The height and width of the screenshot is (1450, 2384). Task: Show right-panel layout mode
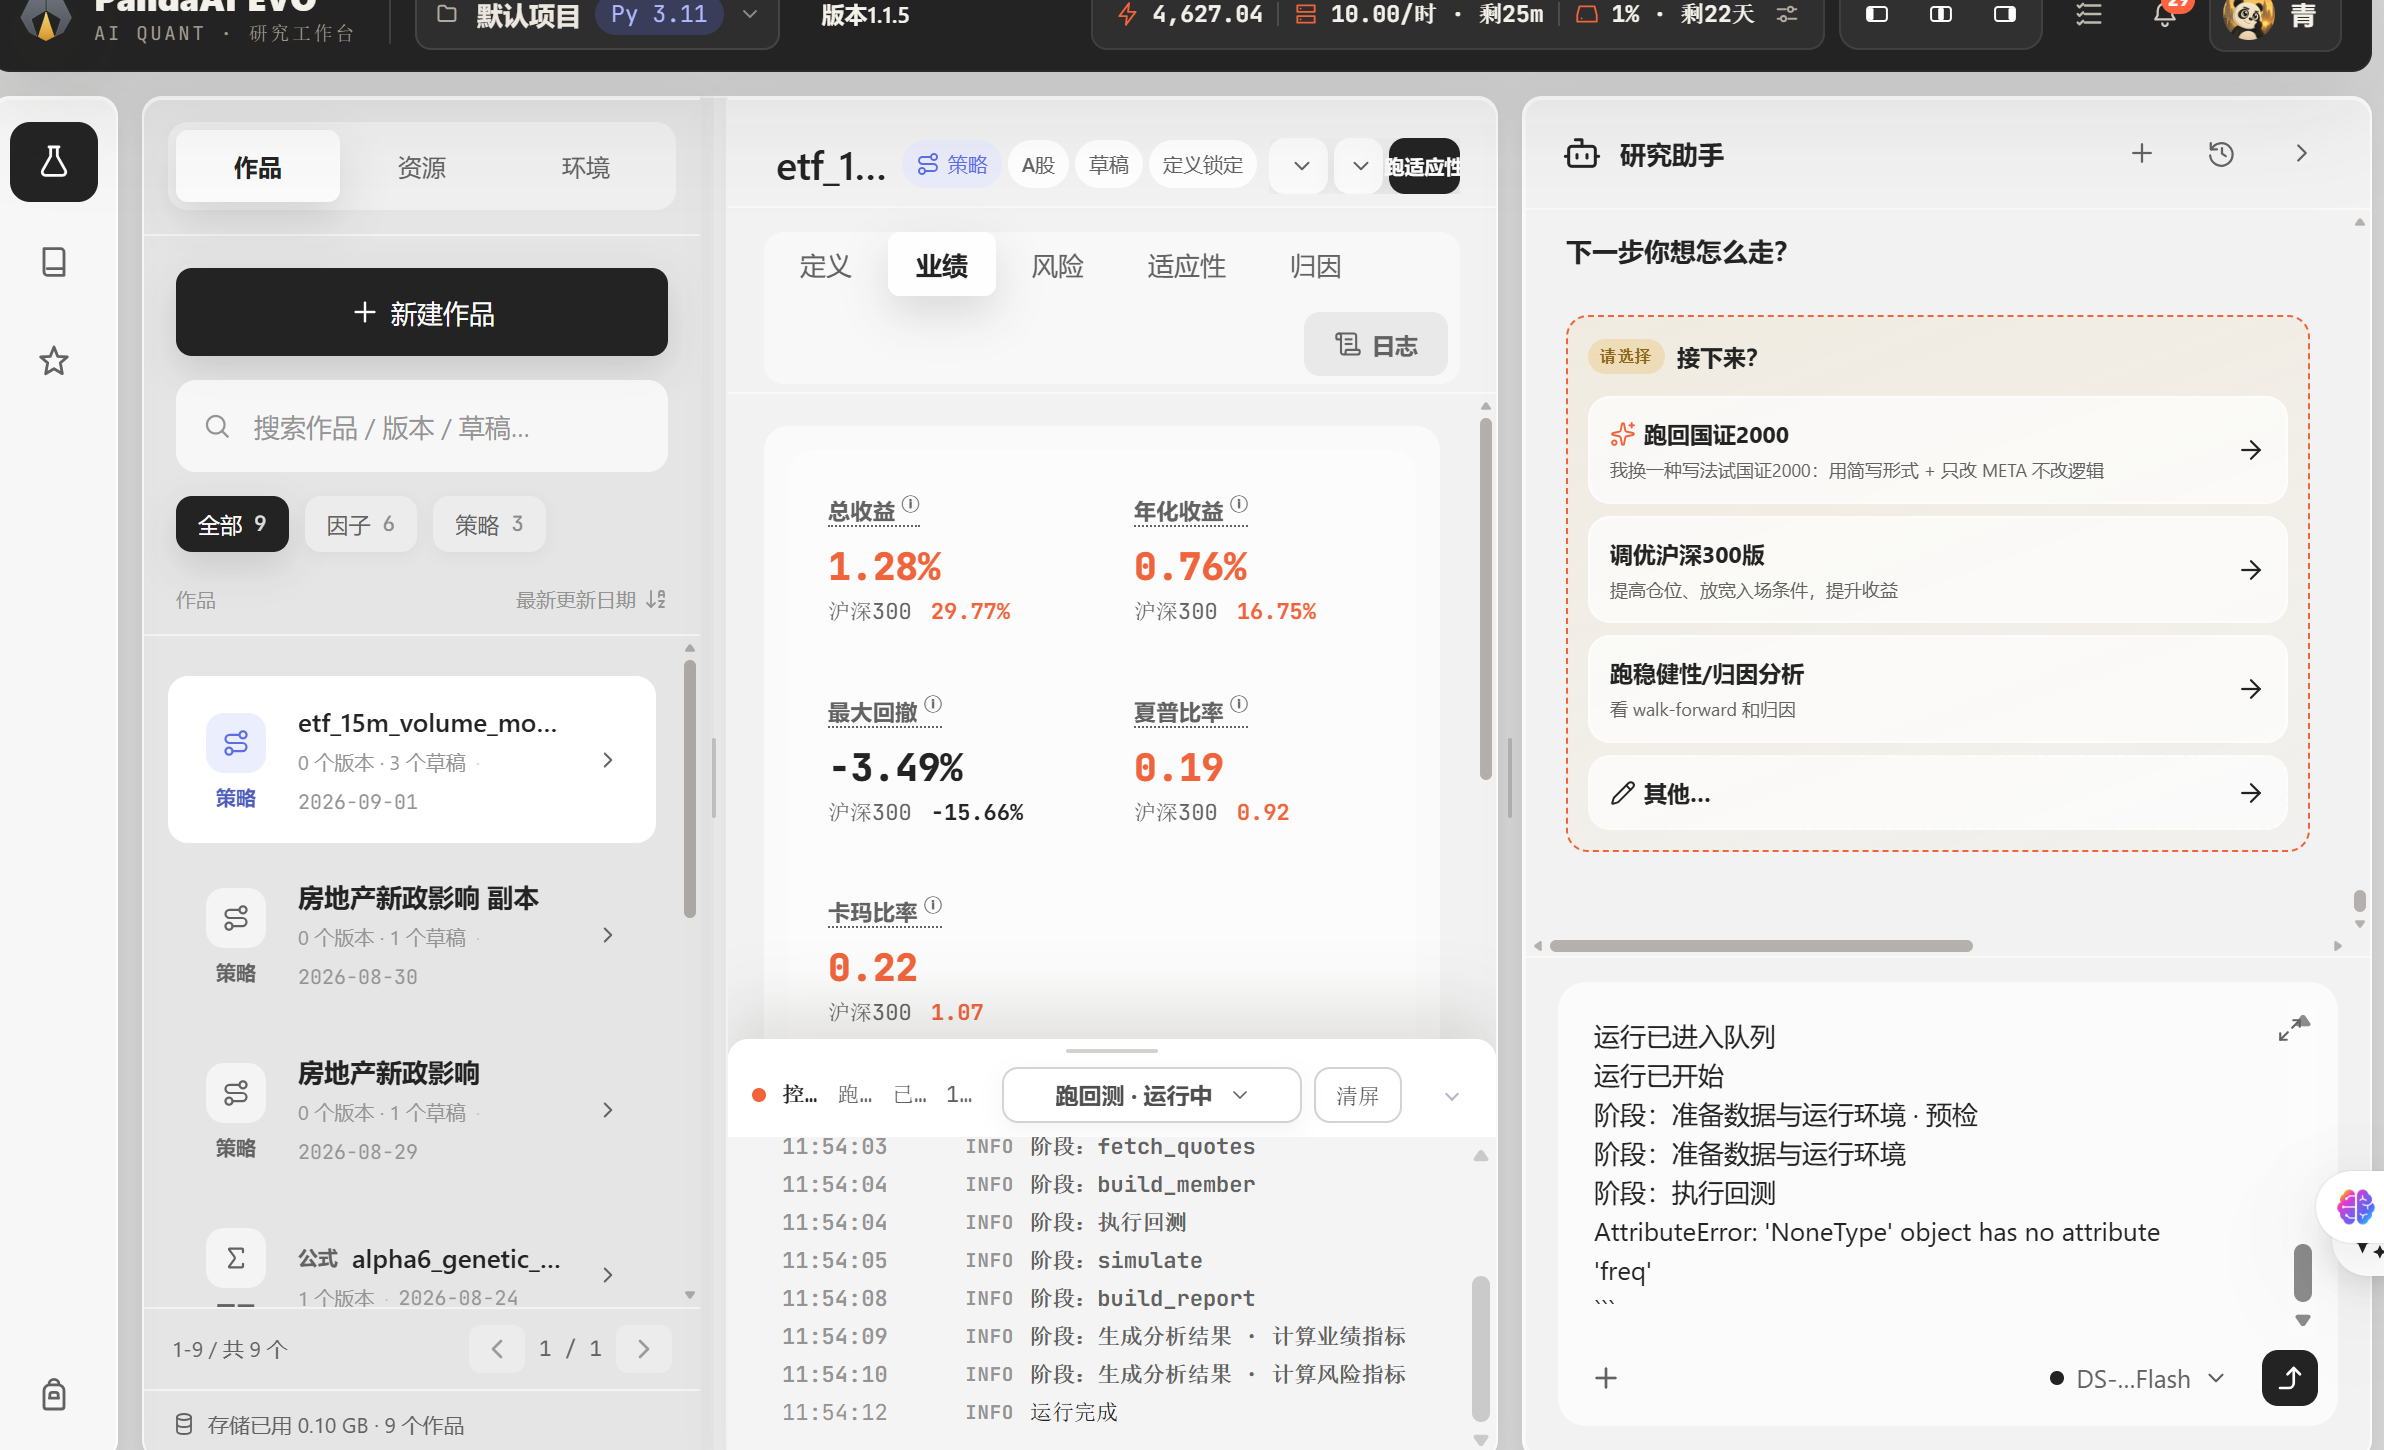(x=2005, y=14)
